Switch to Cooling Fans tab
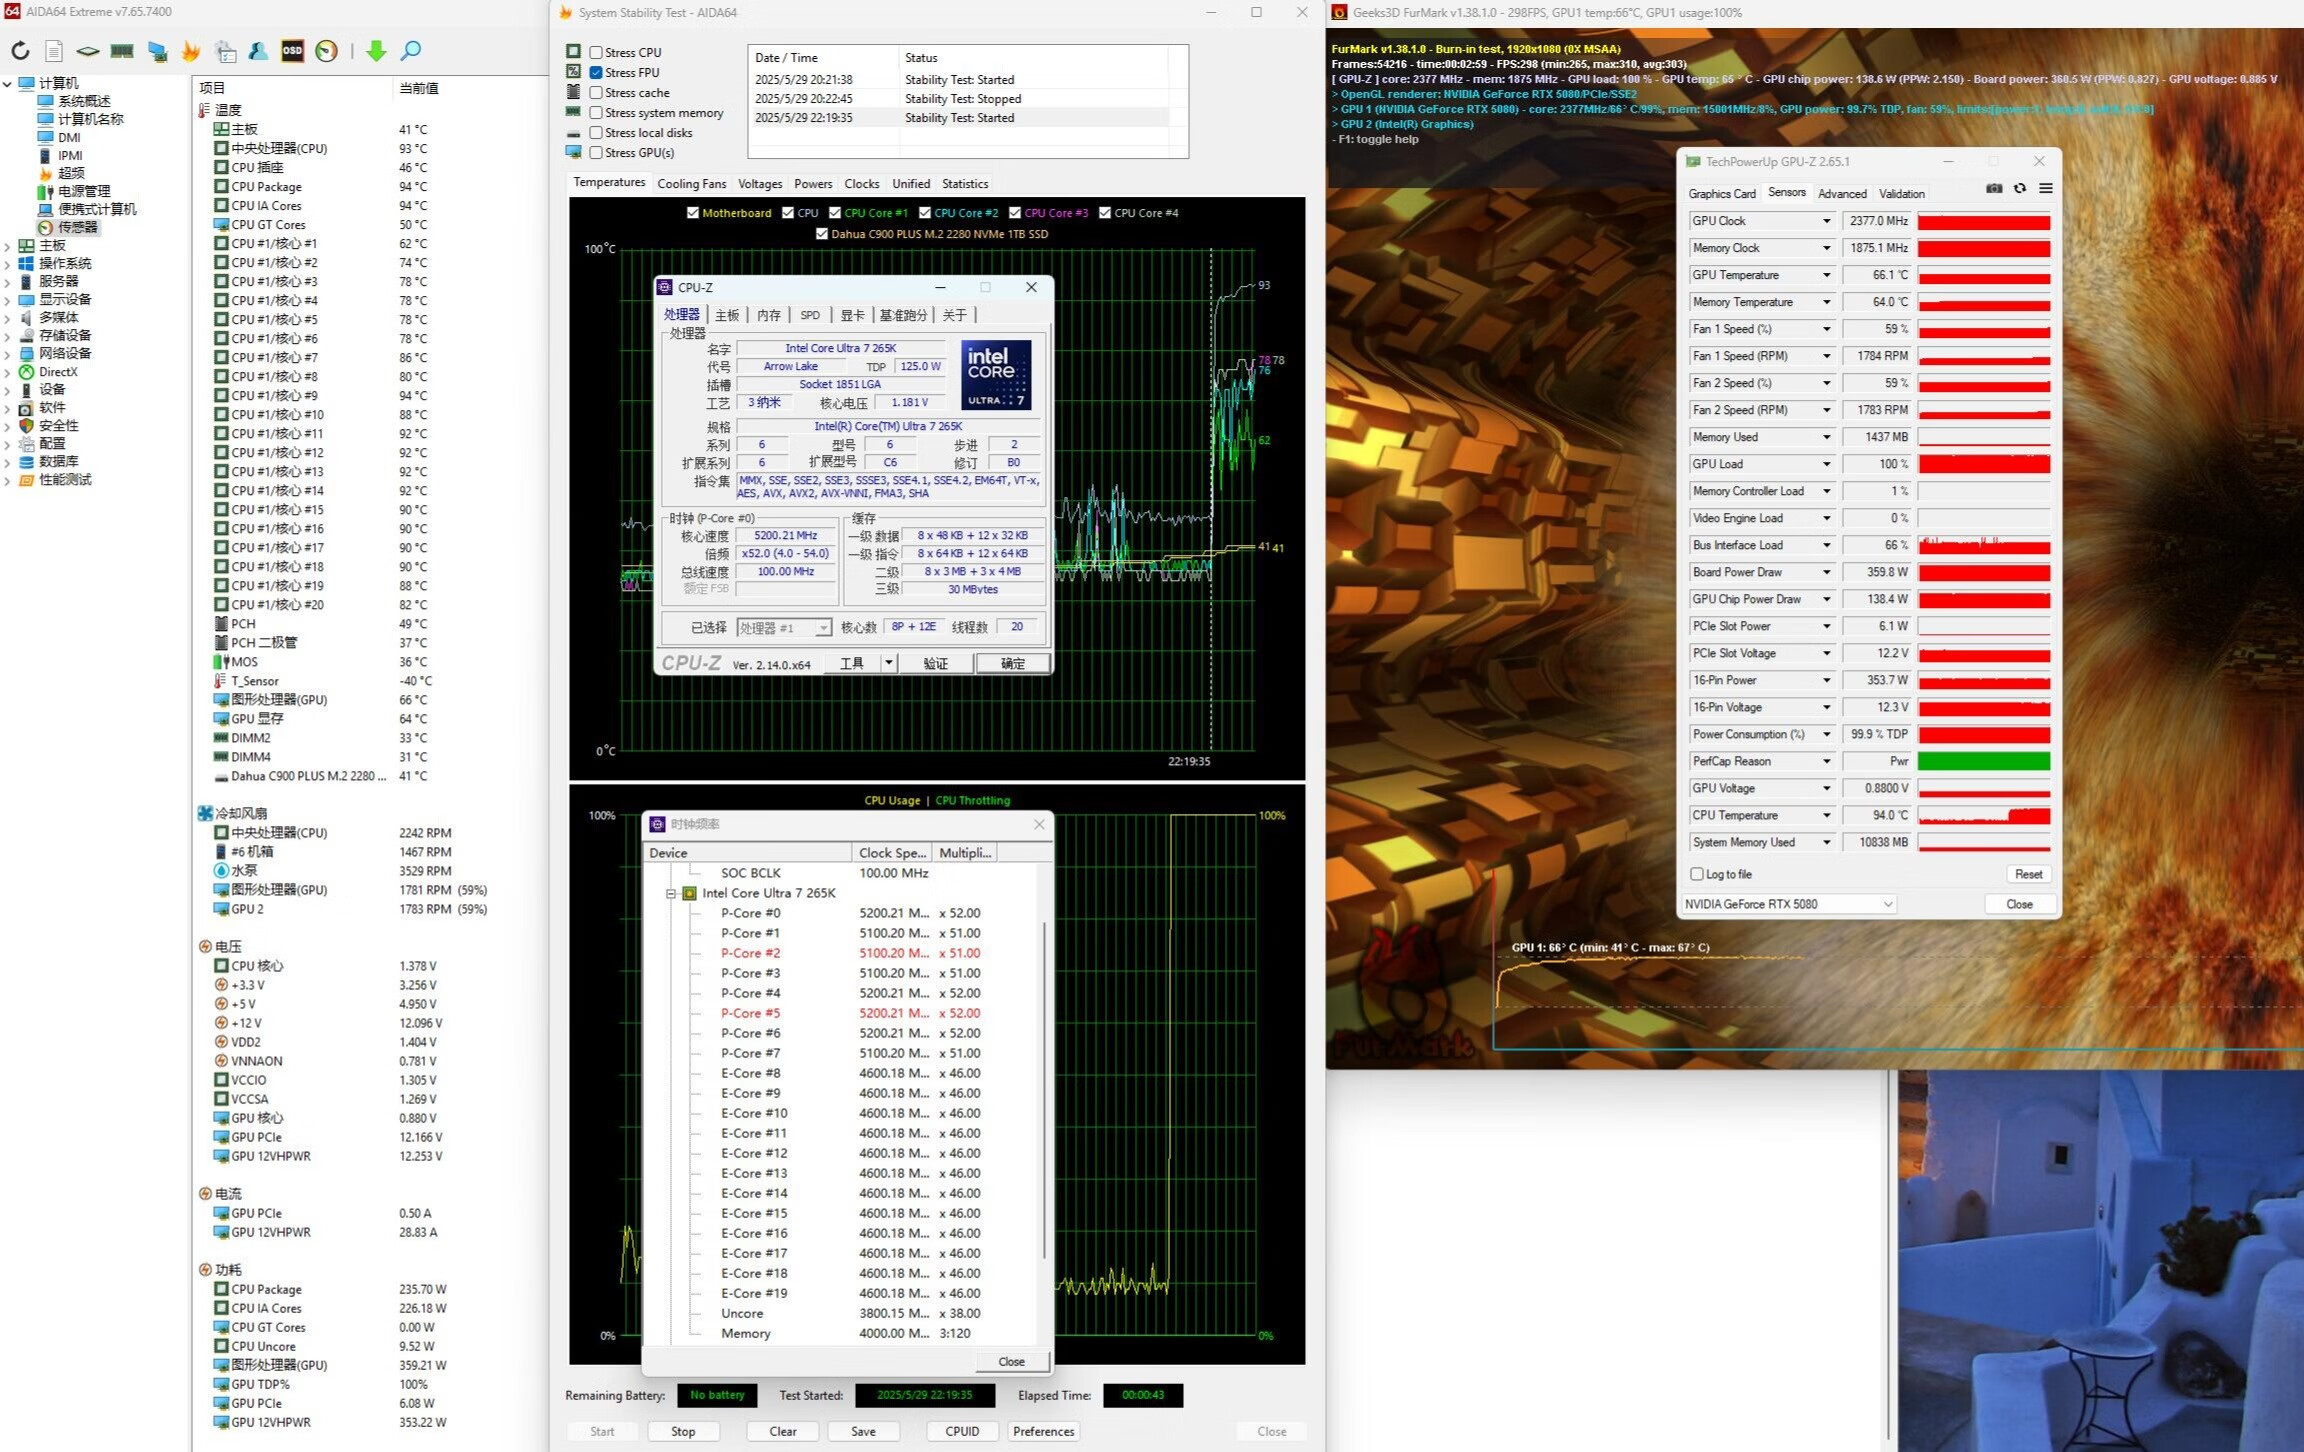Image resolution: width=2304 pixels, height=1452 pixels. (x=691, y=184)
